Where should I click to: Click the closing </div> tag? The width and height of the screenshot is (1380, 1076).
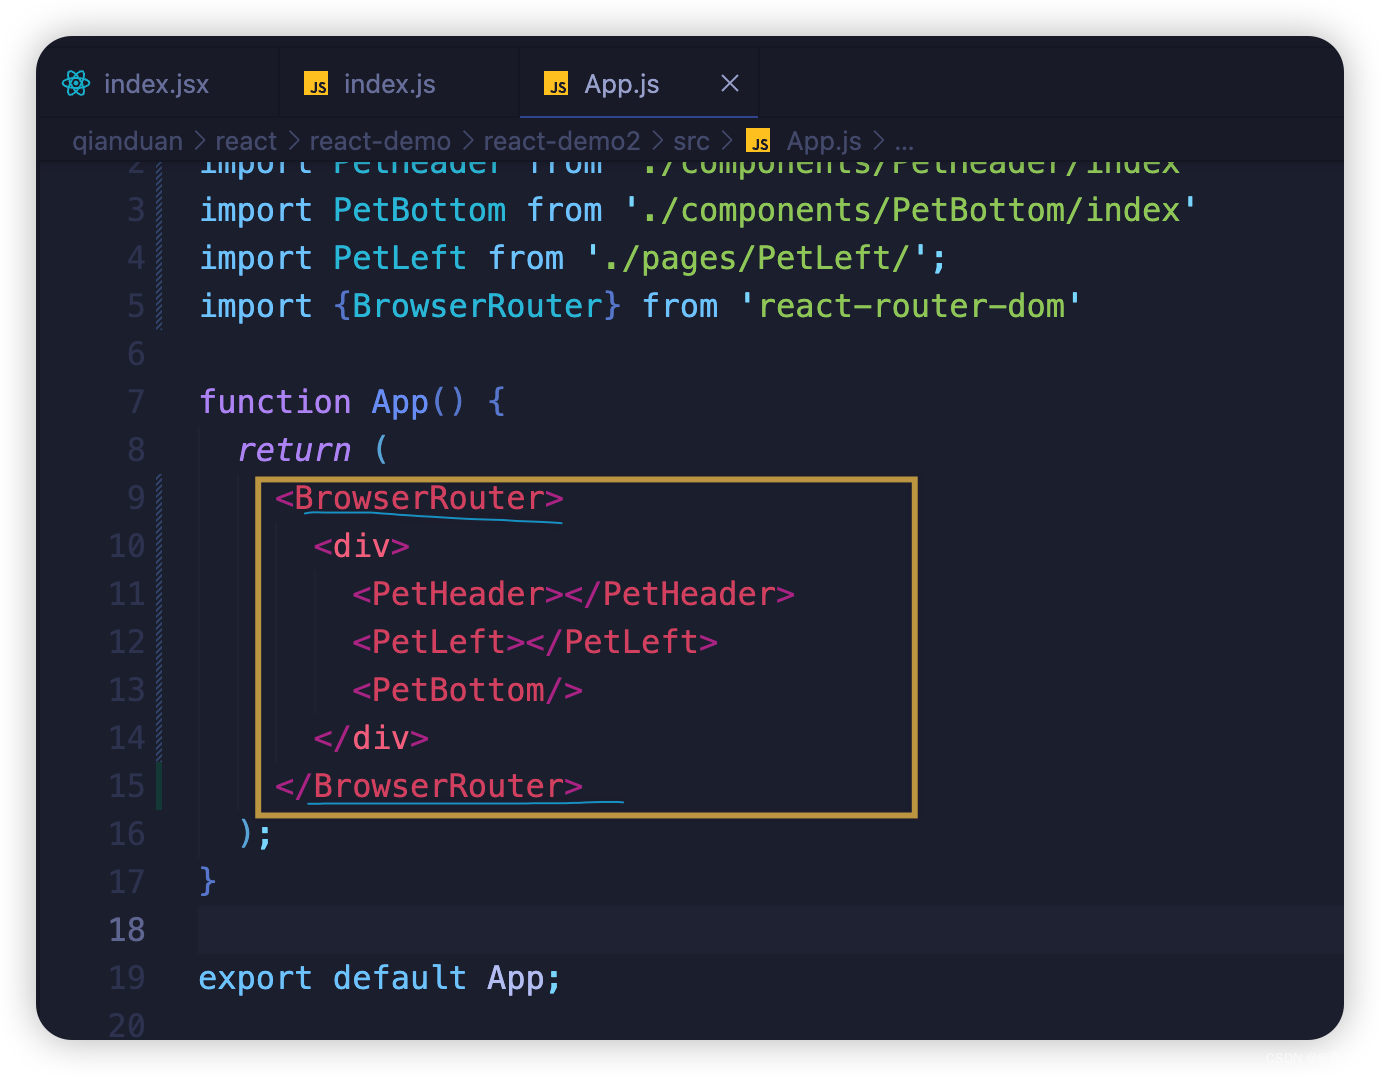pyautogui.click(x=371, y=738)
